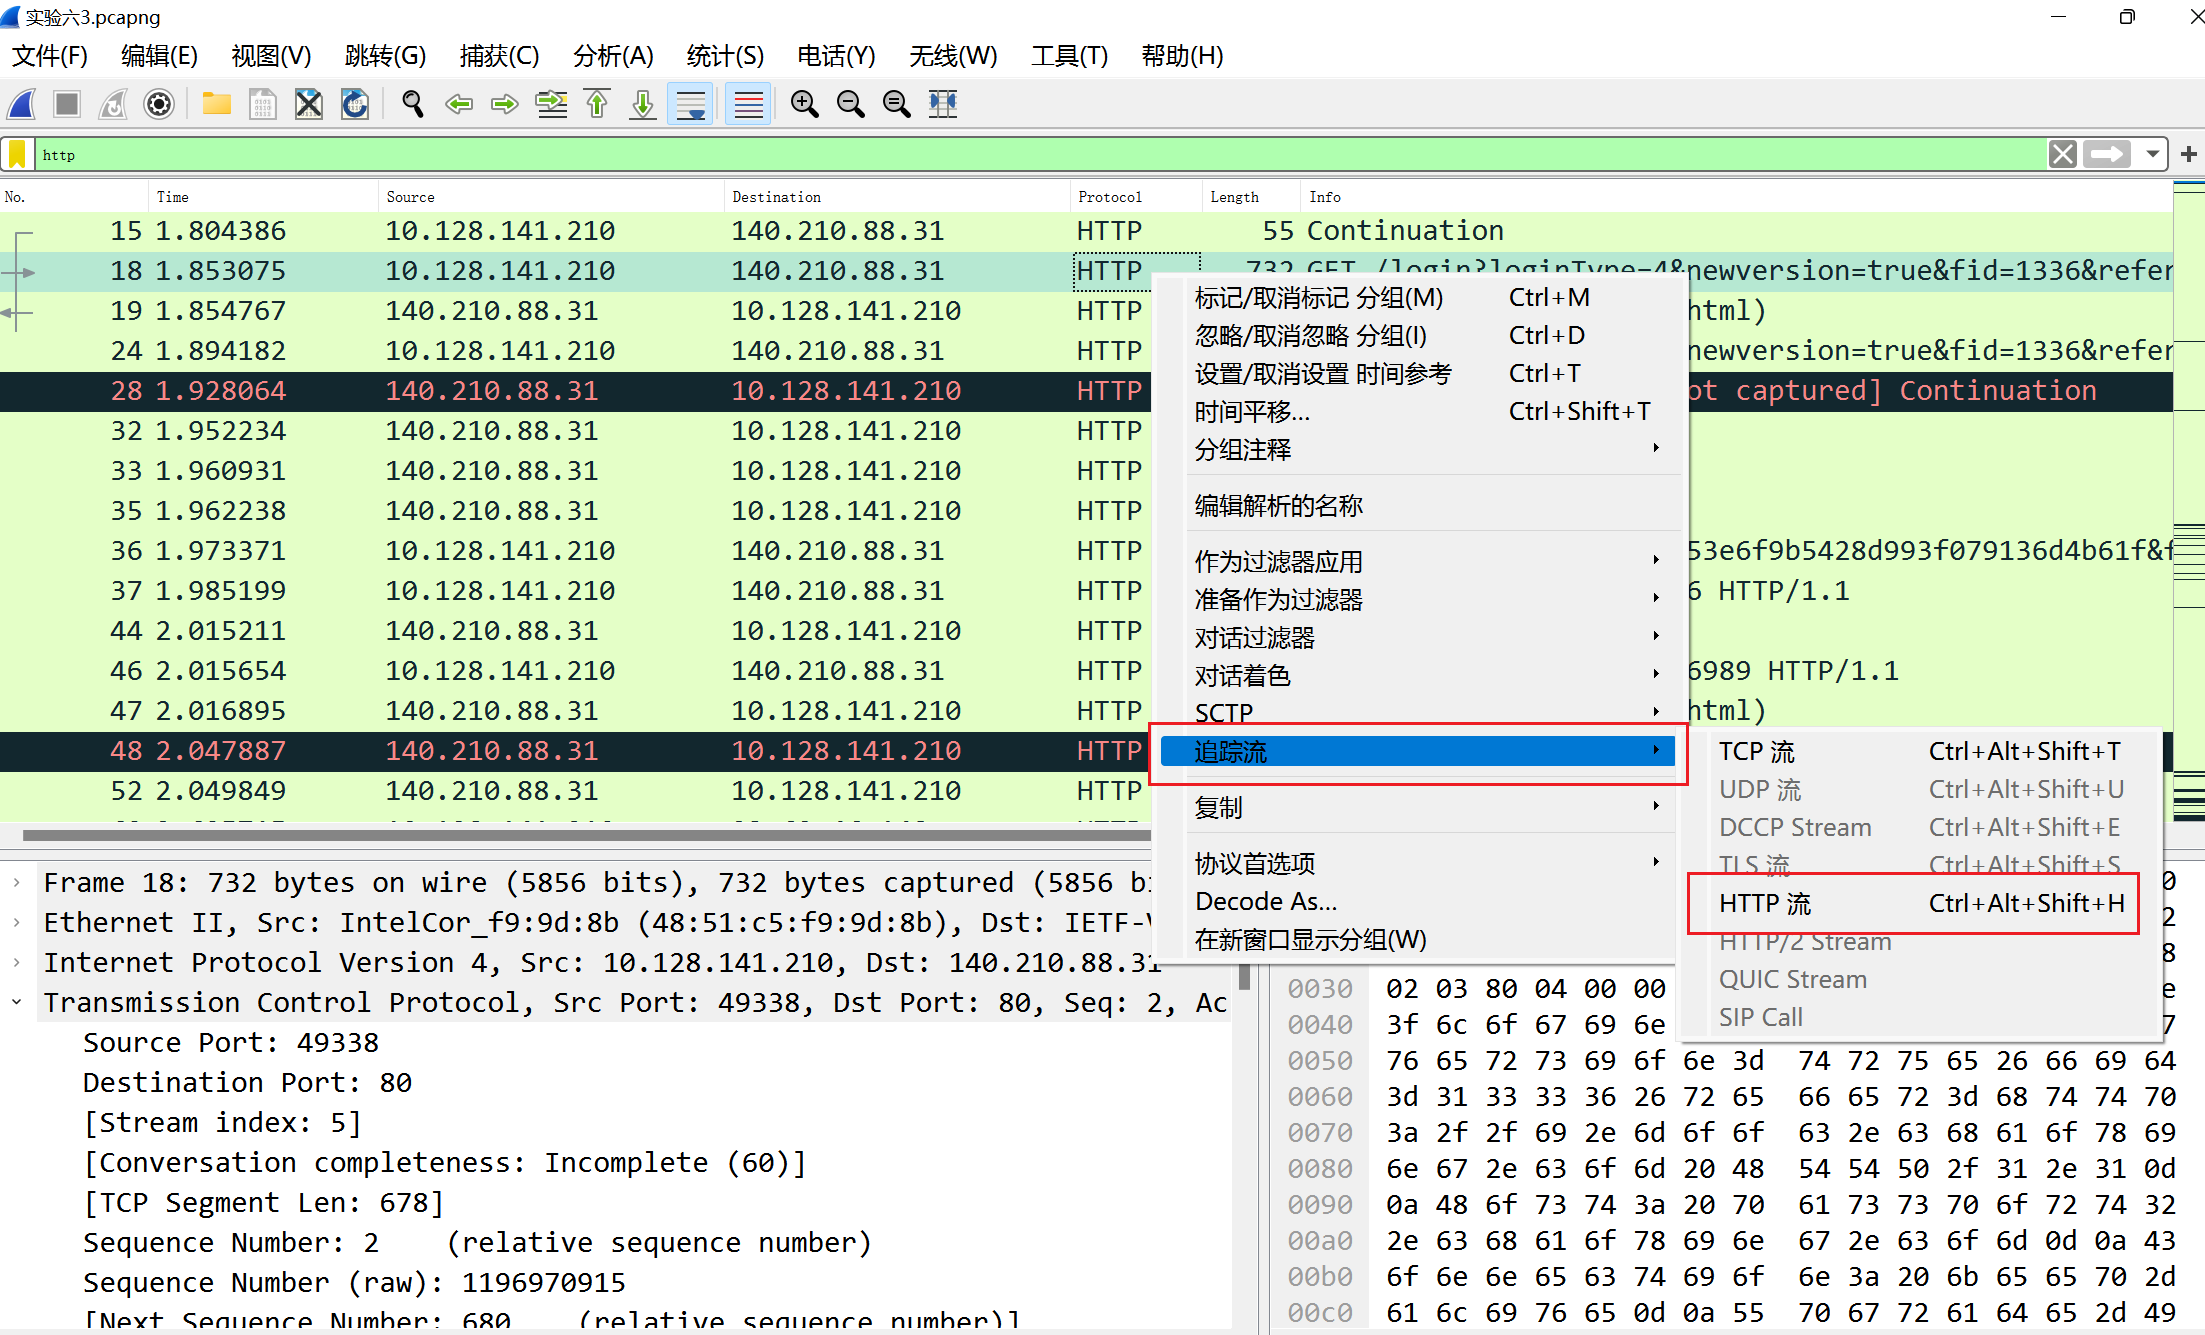Click the apply filter arrow button
Screen dimensions: 2205x1335
[x=2107, y=154]
